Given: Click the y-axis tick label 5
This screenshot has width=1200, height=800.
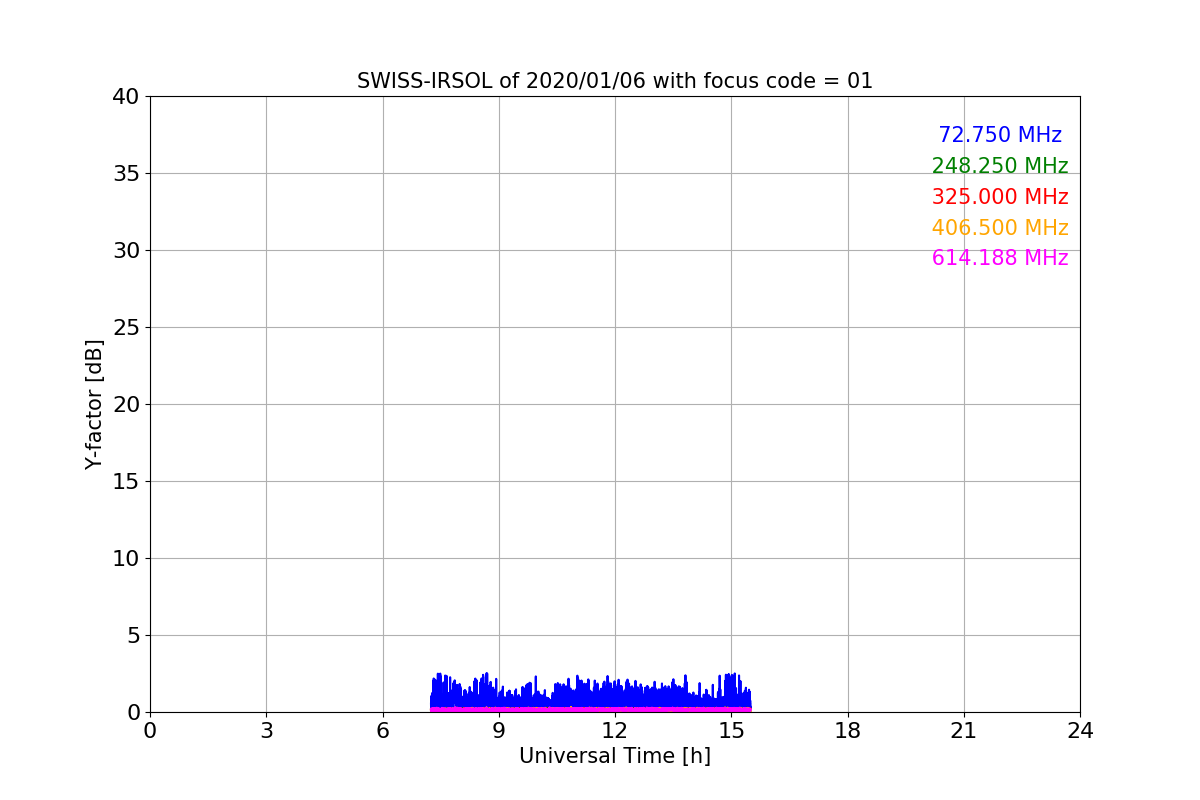Looking at the screenshot, I should pyautogui.click(x=133, y=636).
